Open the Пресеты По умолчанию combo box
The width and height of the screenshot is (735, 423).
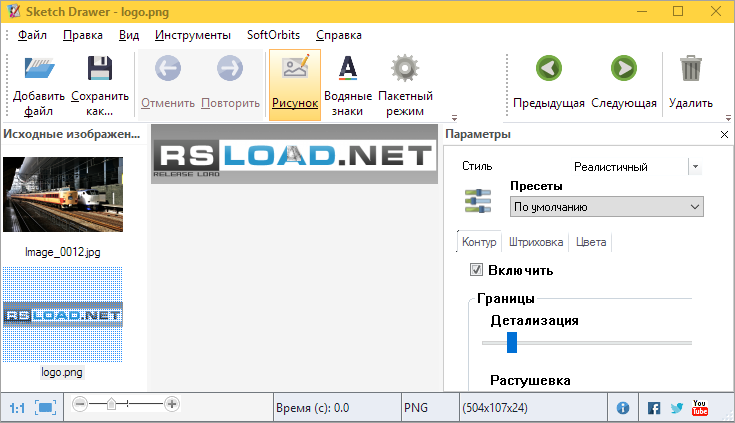point(607,207)
